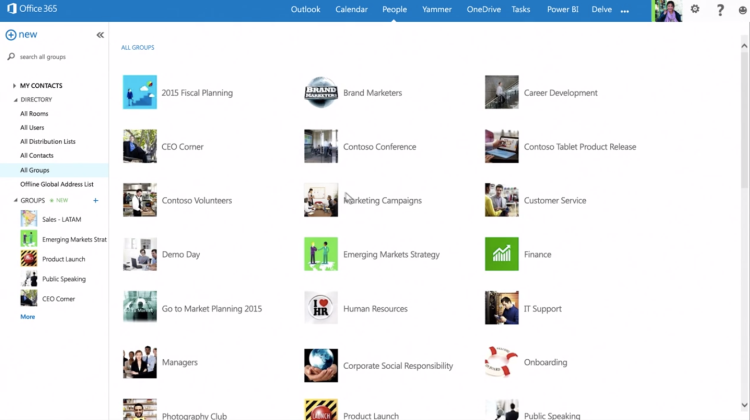Open the Outlook tab
Image resolution: width=750 pixels, height=420 pixels.
tap(306, 9)
